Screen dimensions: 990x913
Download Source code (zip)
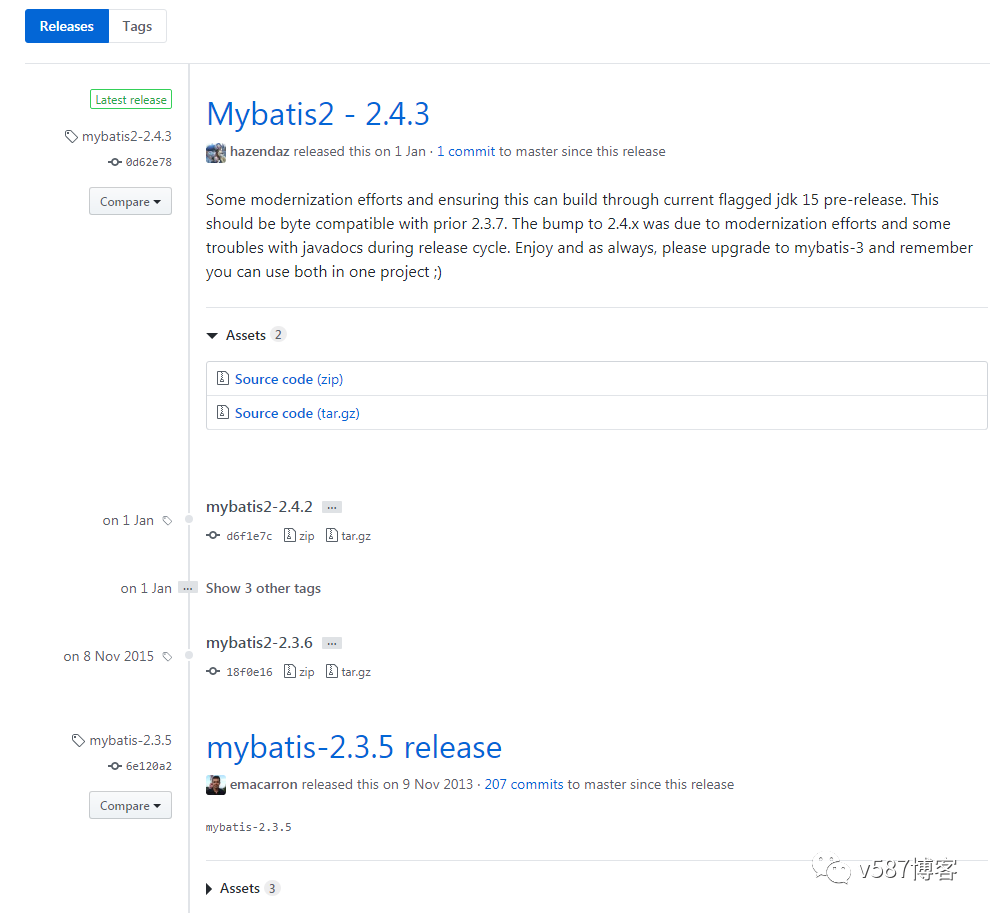[289, 379]
